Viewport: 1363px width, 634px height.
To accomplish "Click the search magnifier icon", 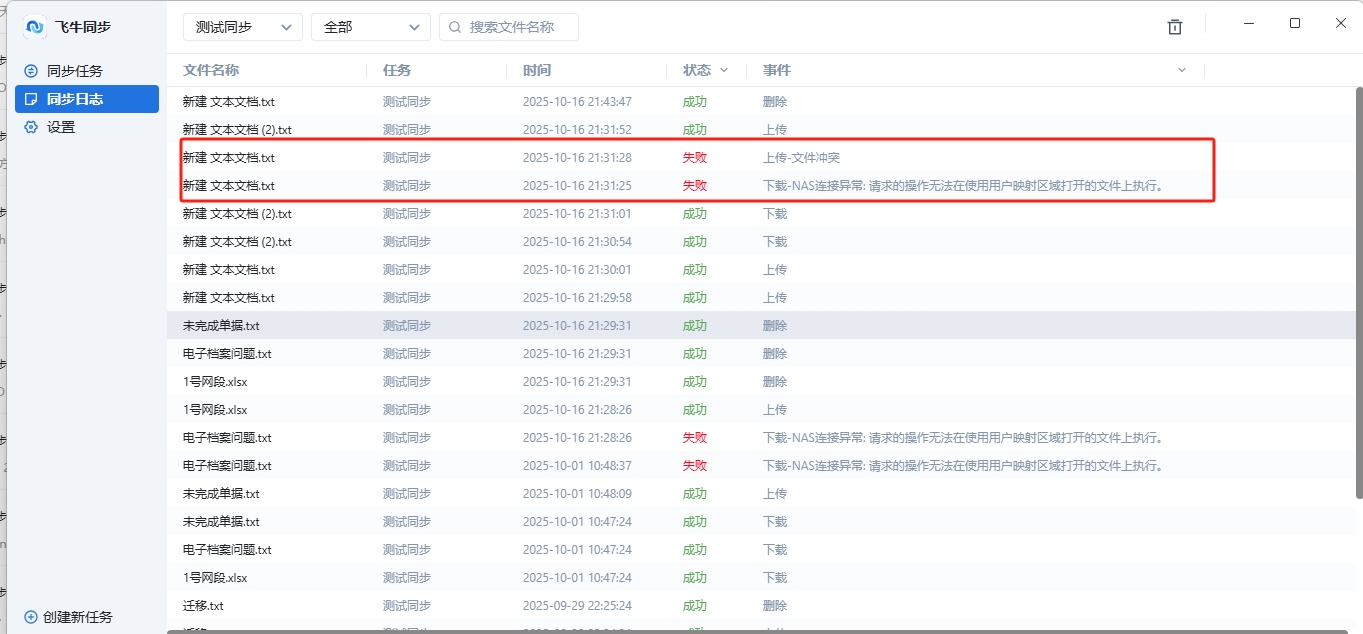I will (455, 27).
